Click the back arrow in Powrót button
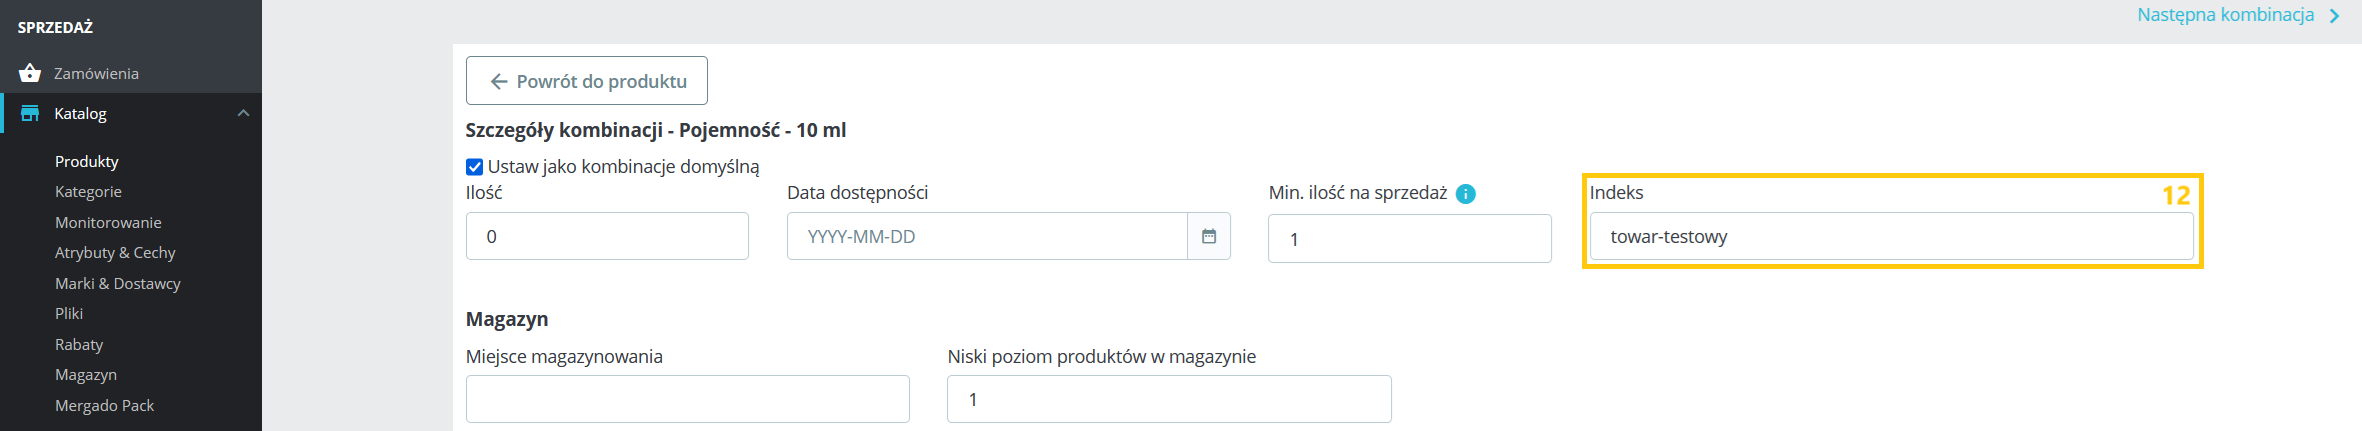The image size is (2362, 431). pyautogui.click(x=499, y=82)
